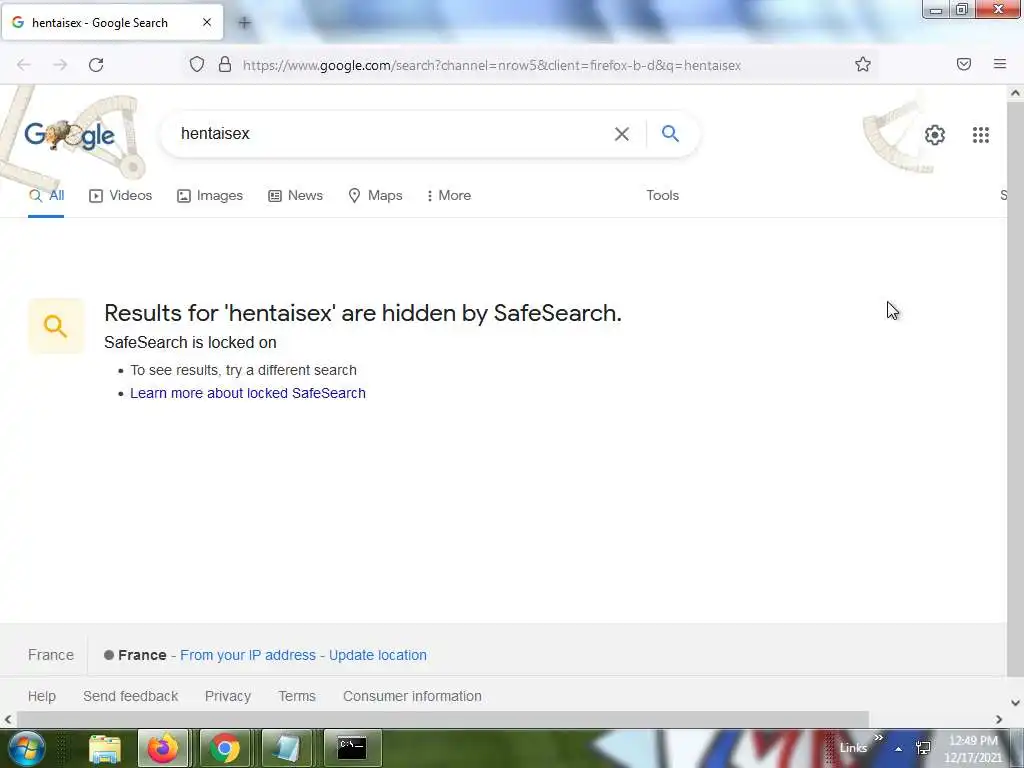The height and width of the screenshot is (768, 1024).
Task: Launch Google Chrome from the taskbar
Action: [x=224, y=748]
